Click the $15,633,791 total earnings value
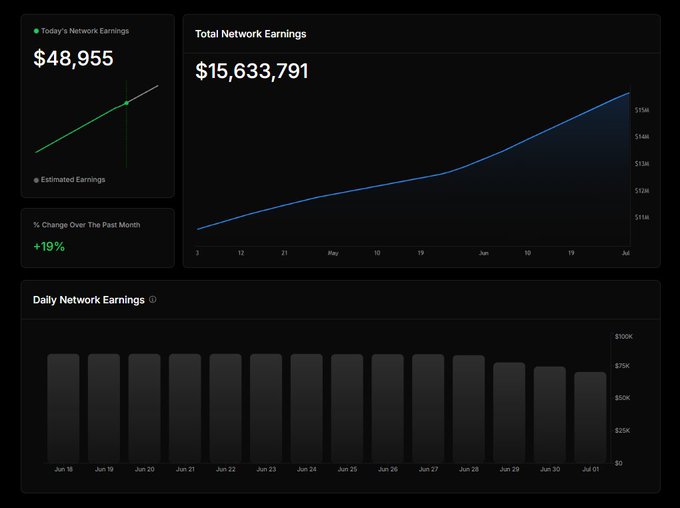 pyautogui.click(x=252, y=72)
